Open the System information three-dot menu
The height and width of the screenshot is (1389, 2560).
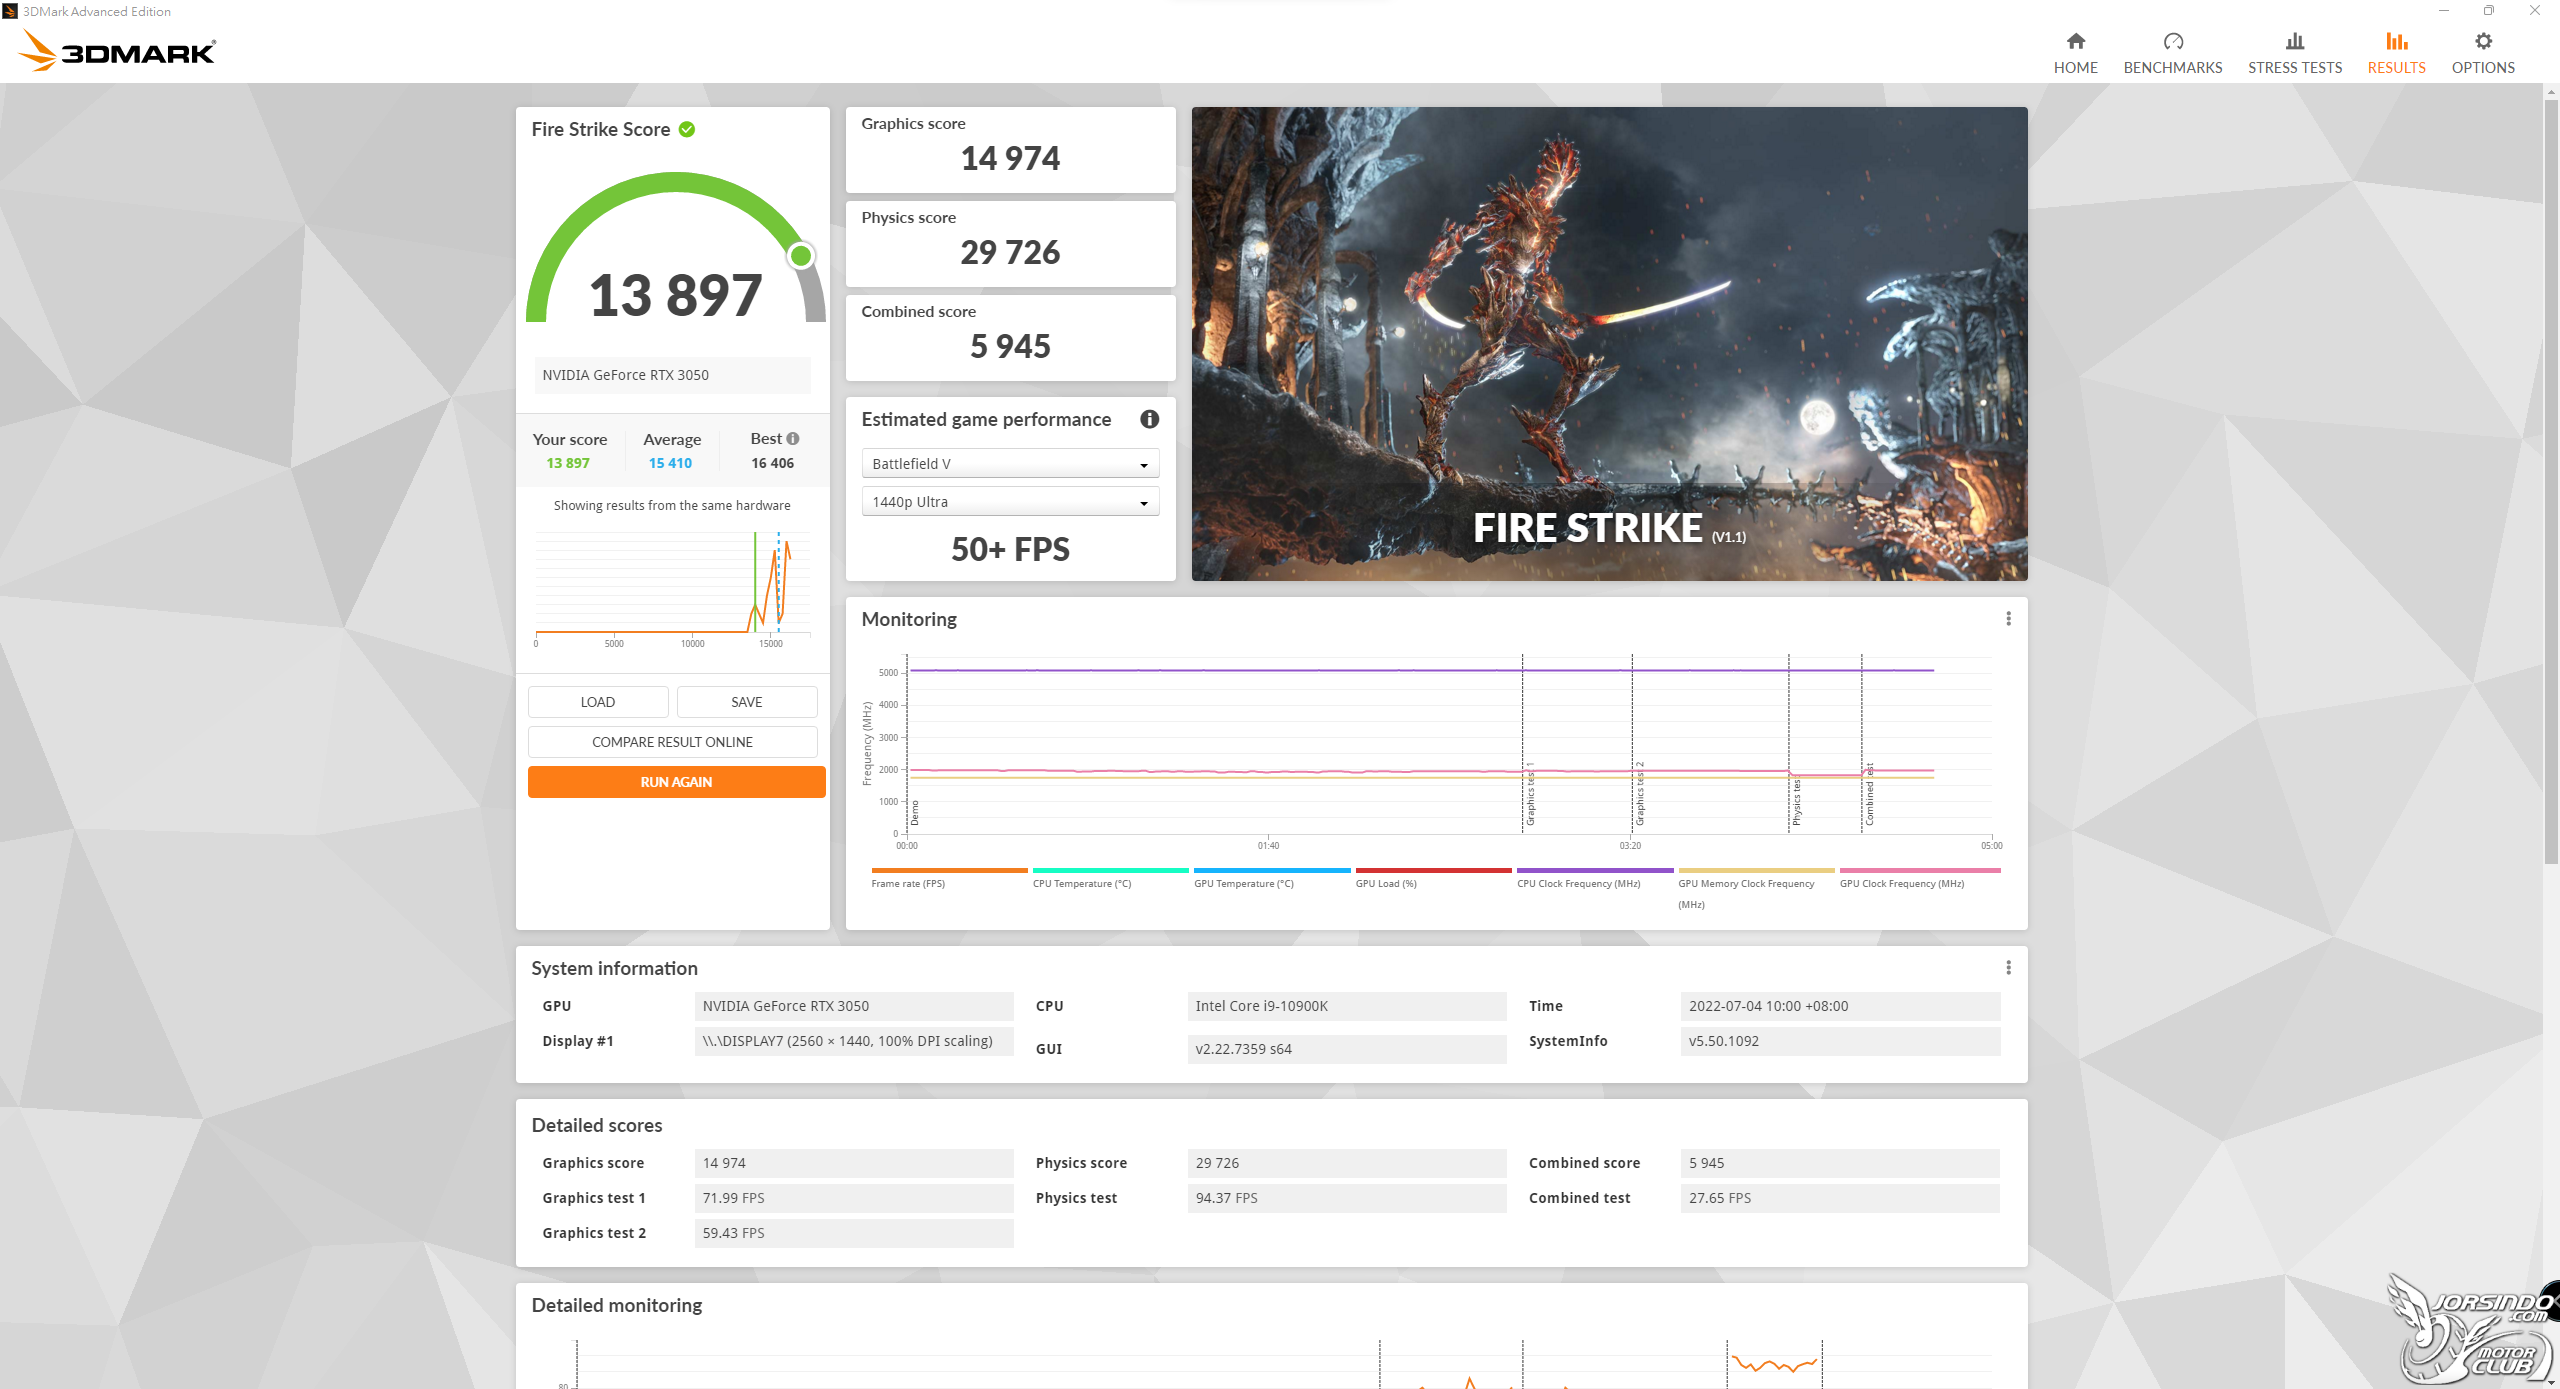(x=2008, y=968)
